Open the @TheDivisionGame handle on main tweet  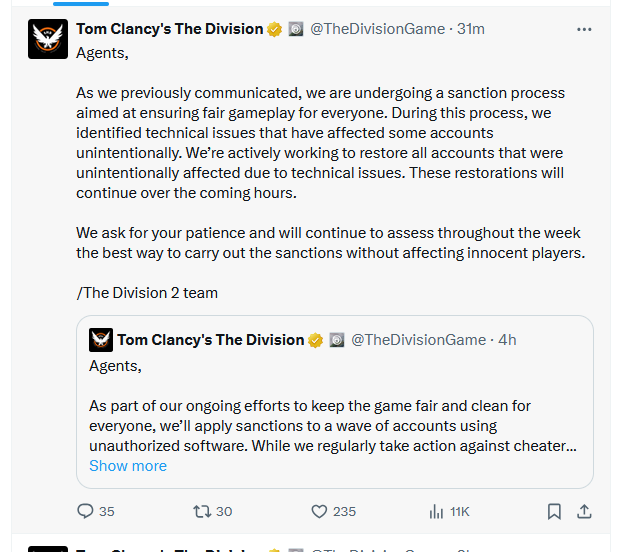[378, 29]
